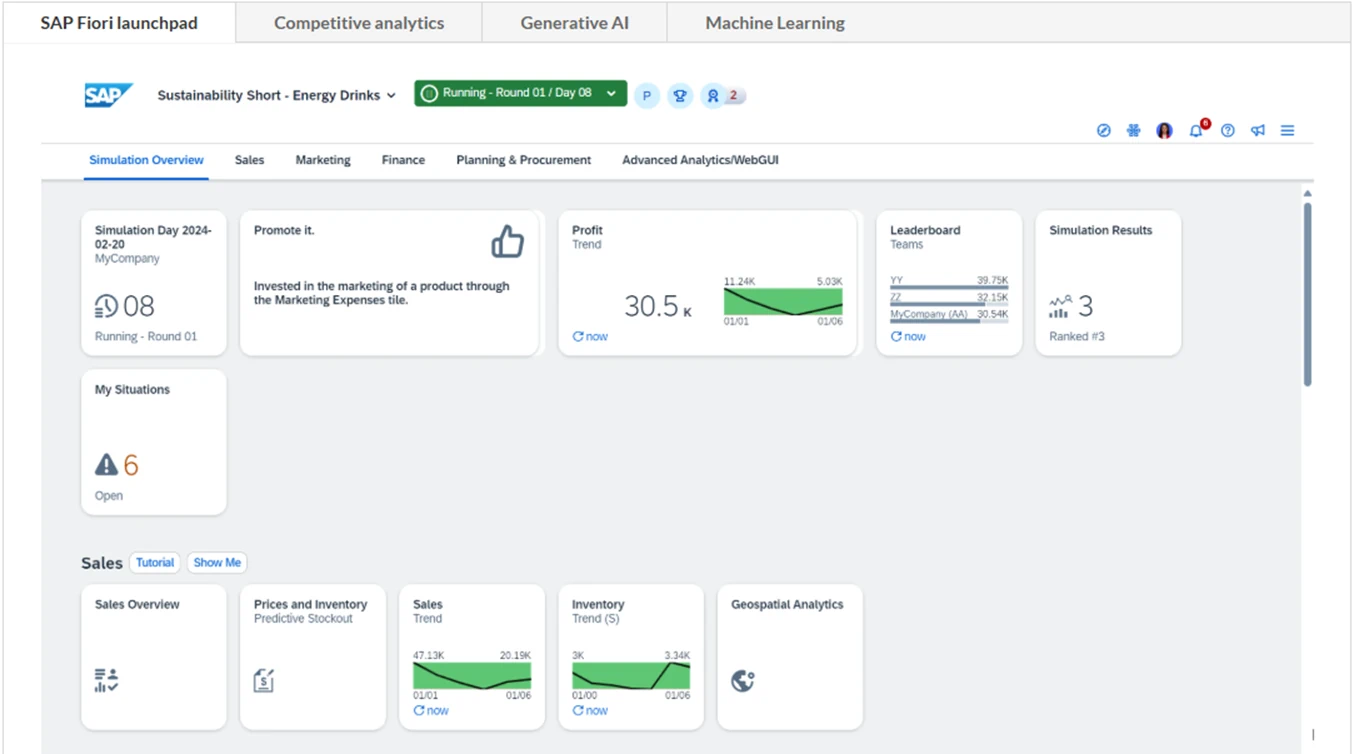1353x754 pixels.
Task: Click the Sales Overview tile icon
Action: (106, 681)
